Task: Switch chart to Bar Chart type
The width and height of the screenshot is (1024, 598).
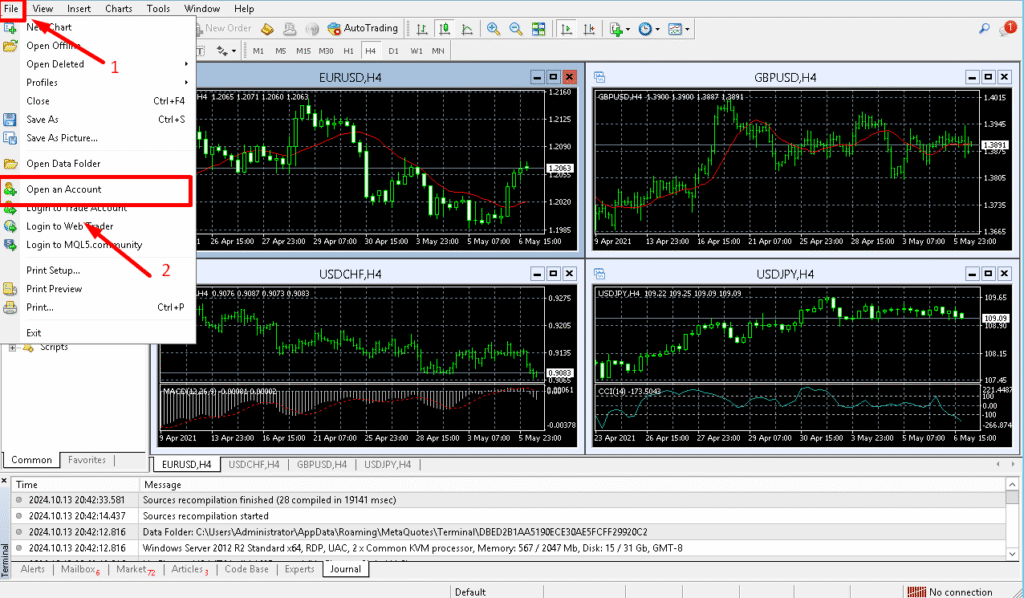Action: point(422,29)
